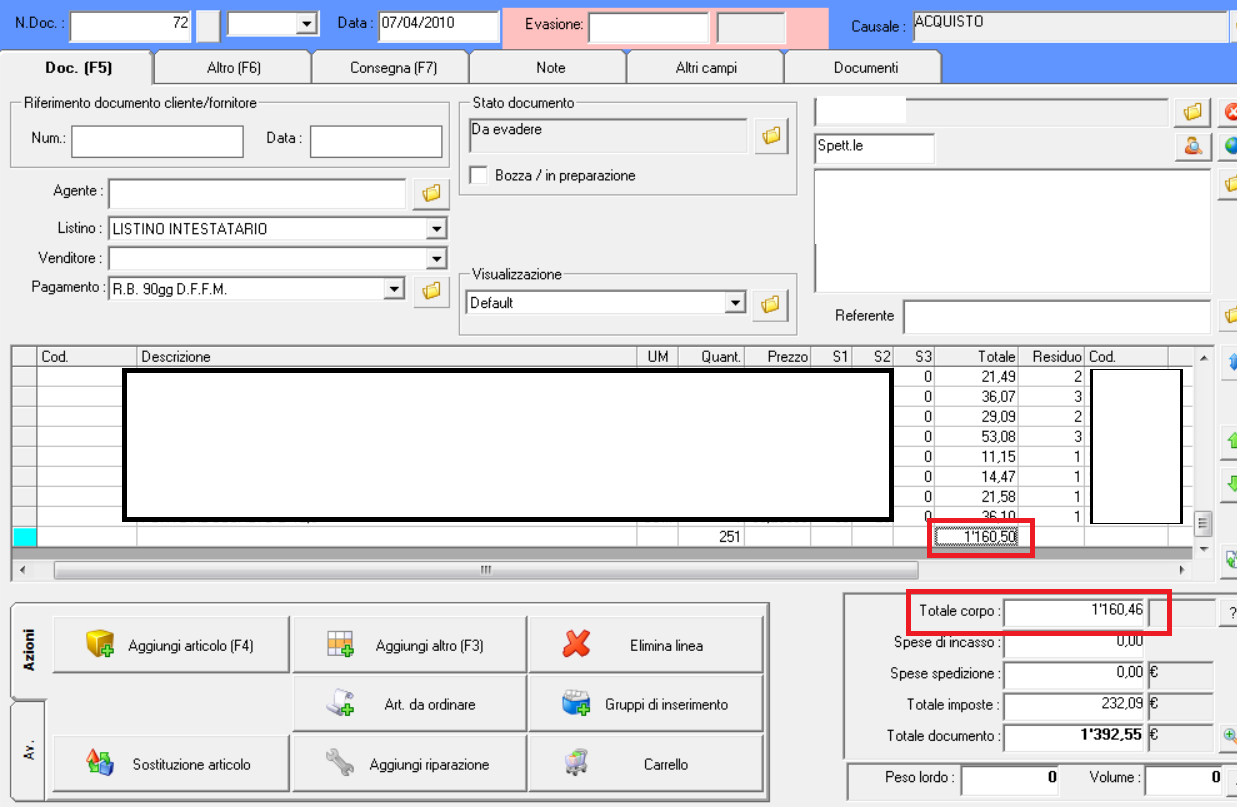Open the Consegna (F7) tab
This screenshot has height=807, width=1237.
[x=393, y=68]
